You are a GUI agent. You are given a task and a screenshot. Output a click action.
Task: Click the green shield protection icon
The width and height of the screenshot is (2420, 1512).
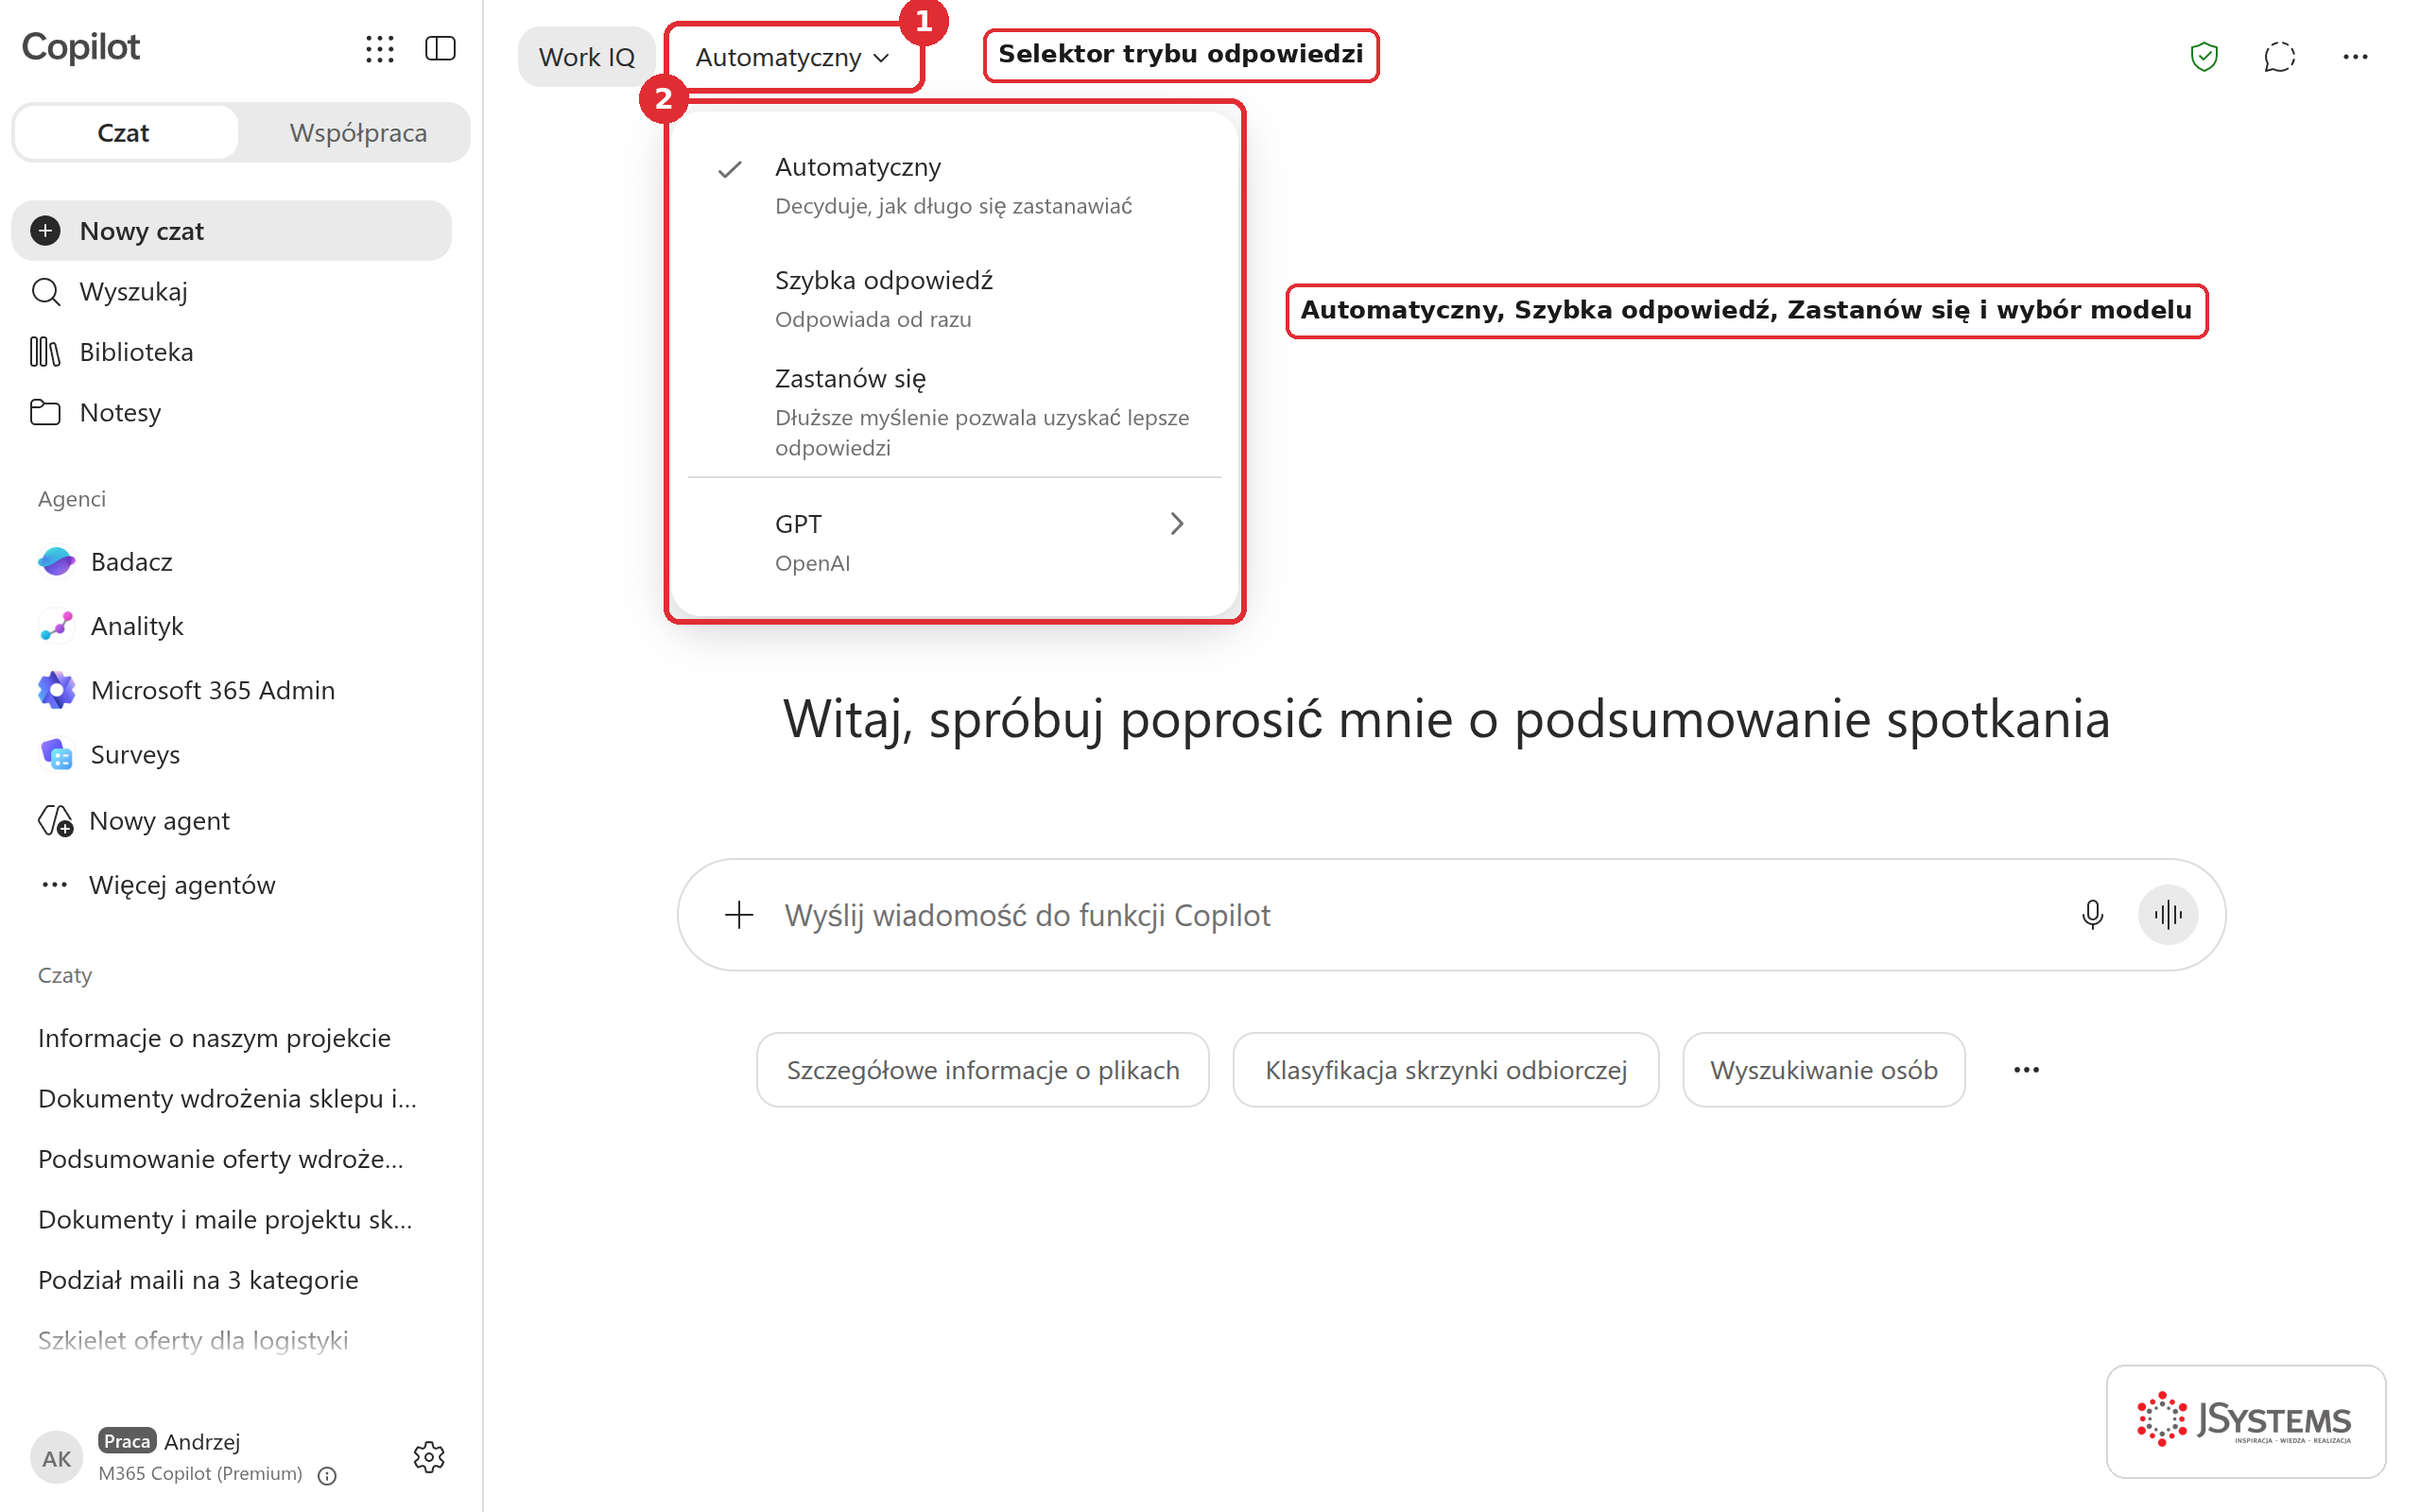[x=2204, y=56]
